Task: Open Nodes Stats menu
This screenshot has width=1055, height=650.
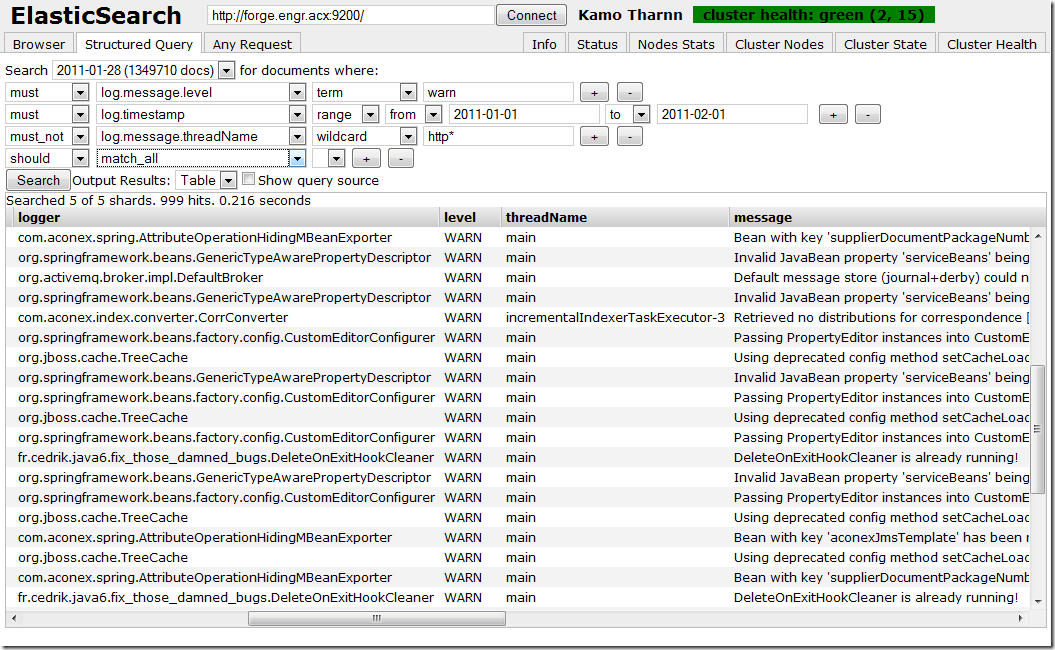Action: 676,44
